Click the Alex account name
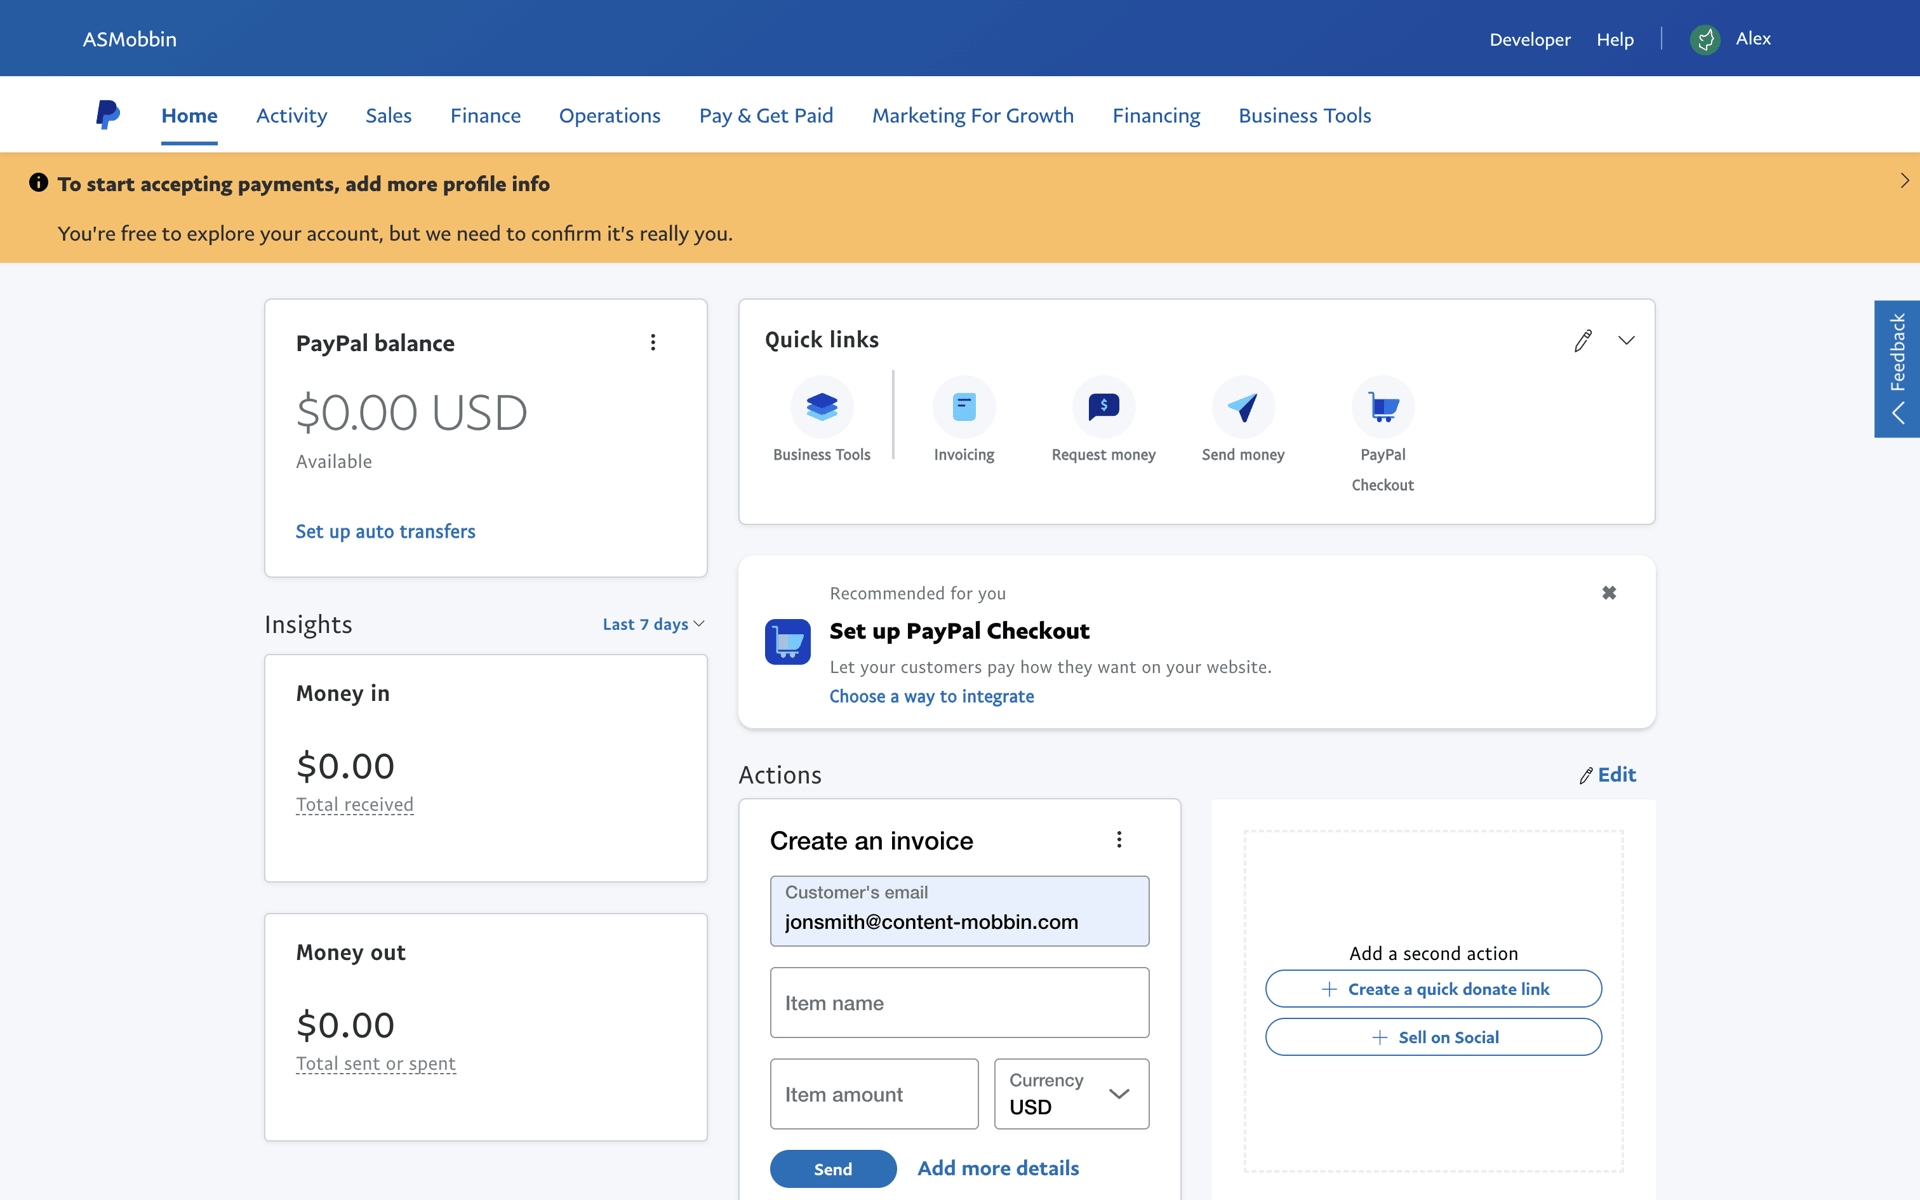The width and height of the screenshot is (1920, 1200). [1753, 39]
